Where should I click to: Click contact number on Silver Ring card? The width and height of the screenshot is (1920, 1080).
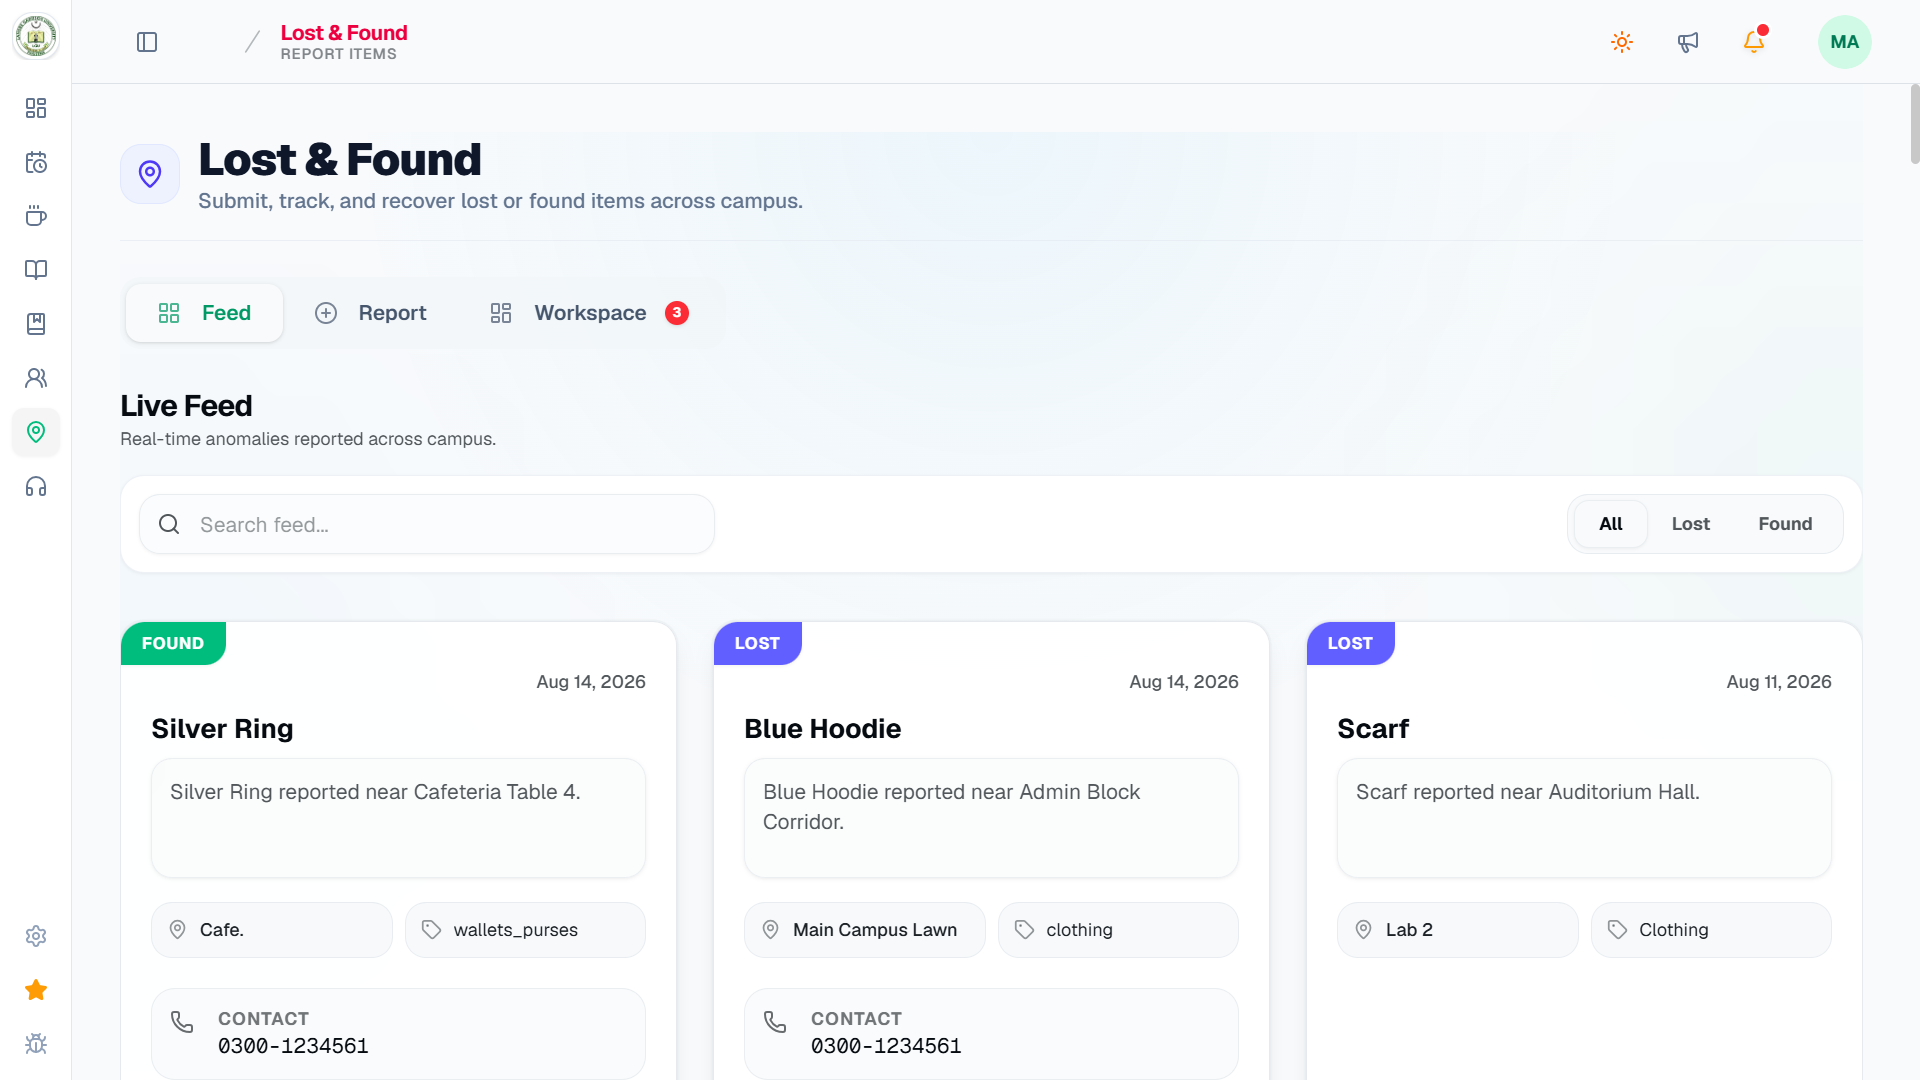coord(293,1046)
